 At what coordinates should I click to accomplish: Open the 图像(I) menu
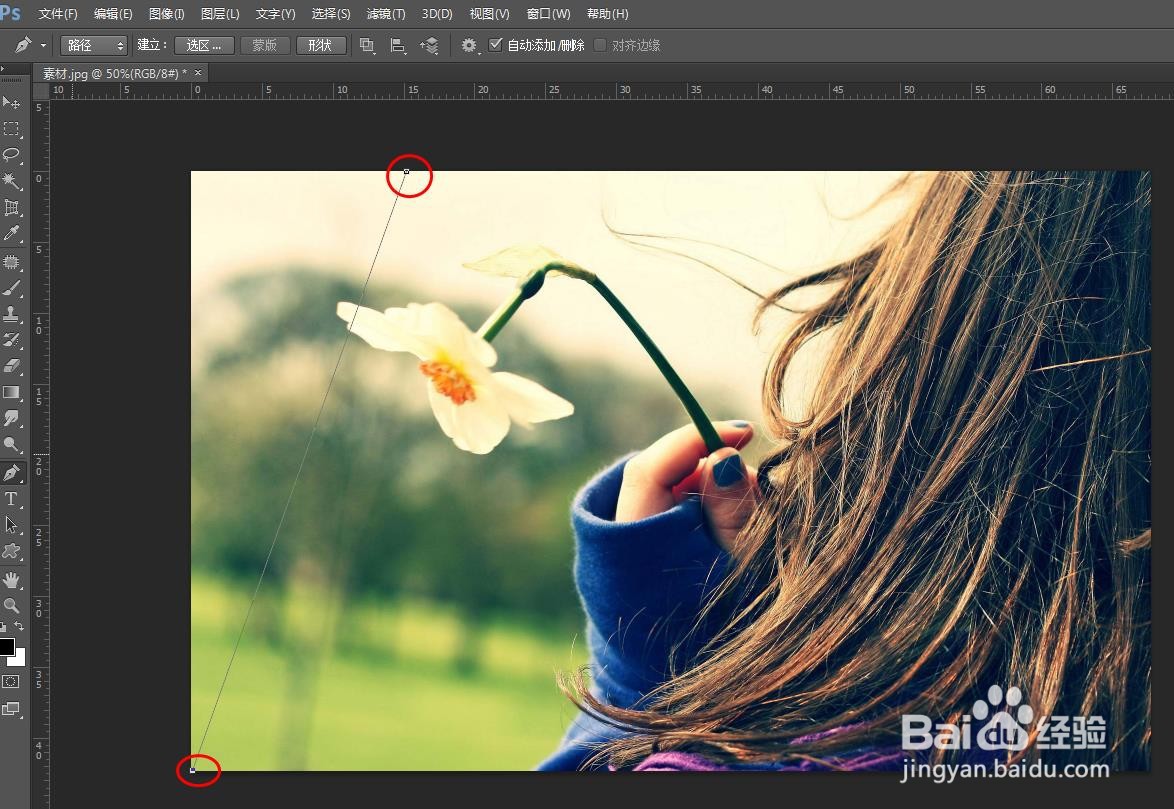coord(166,13)
